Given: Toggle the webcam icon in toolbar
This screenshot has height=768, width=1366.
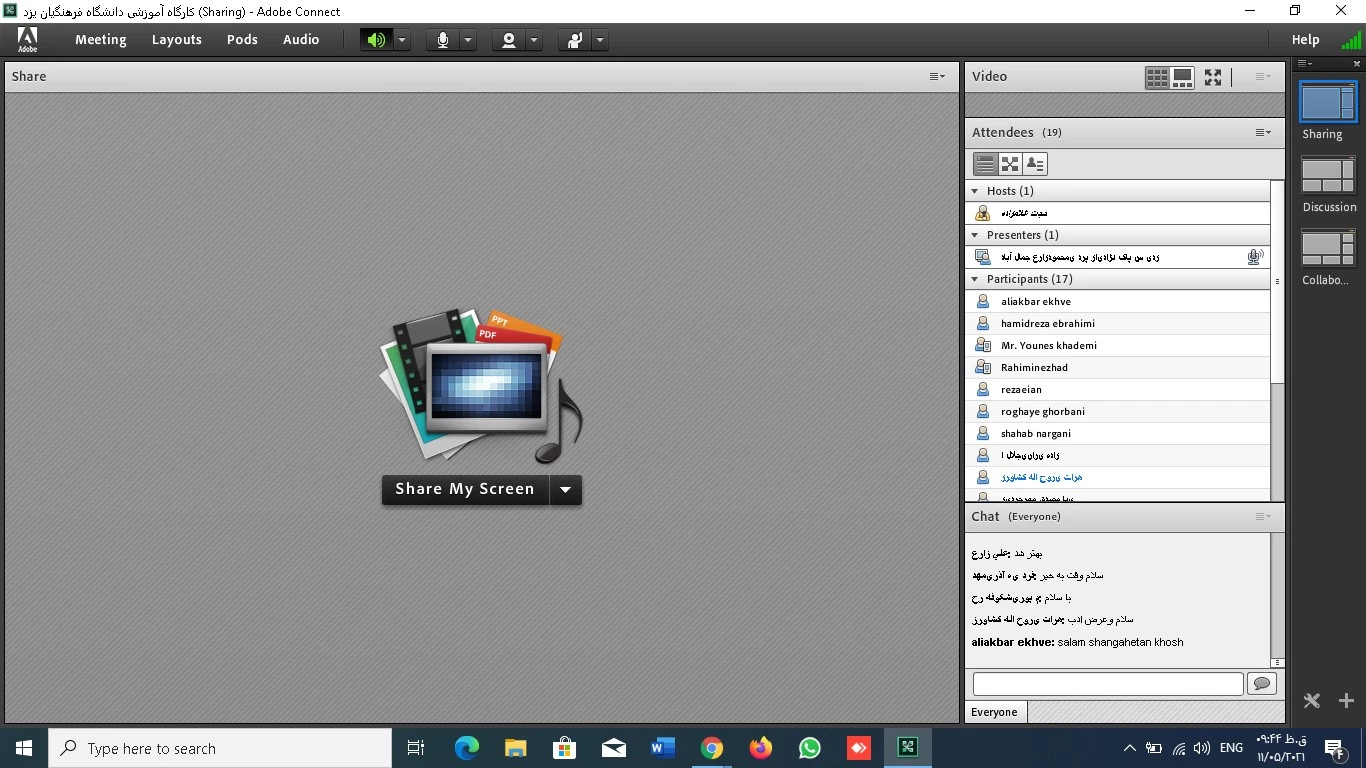Looking at the screenshot, I should click(509, 40).
